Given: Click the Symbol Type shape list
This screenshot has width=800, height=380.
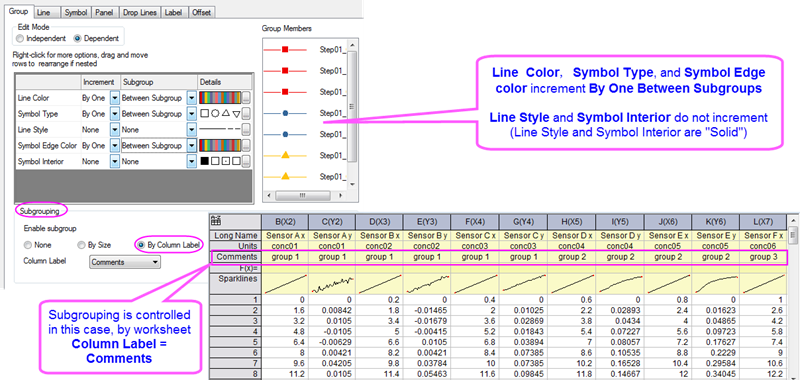Looking at the screenshot, I should pyautogui.click(x=219, y=114).
